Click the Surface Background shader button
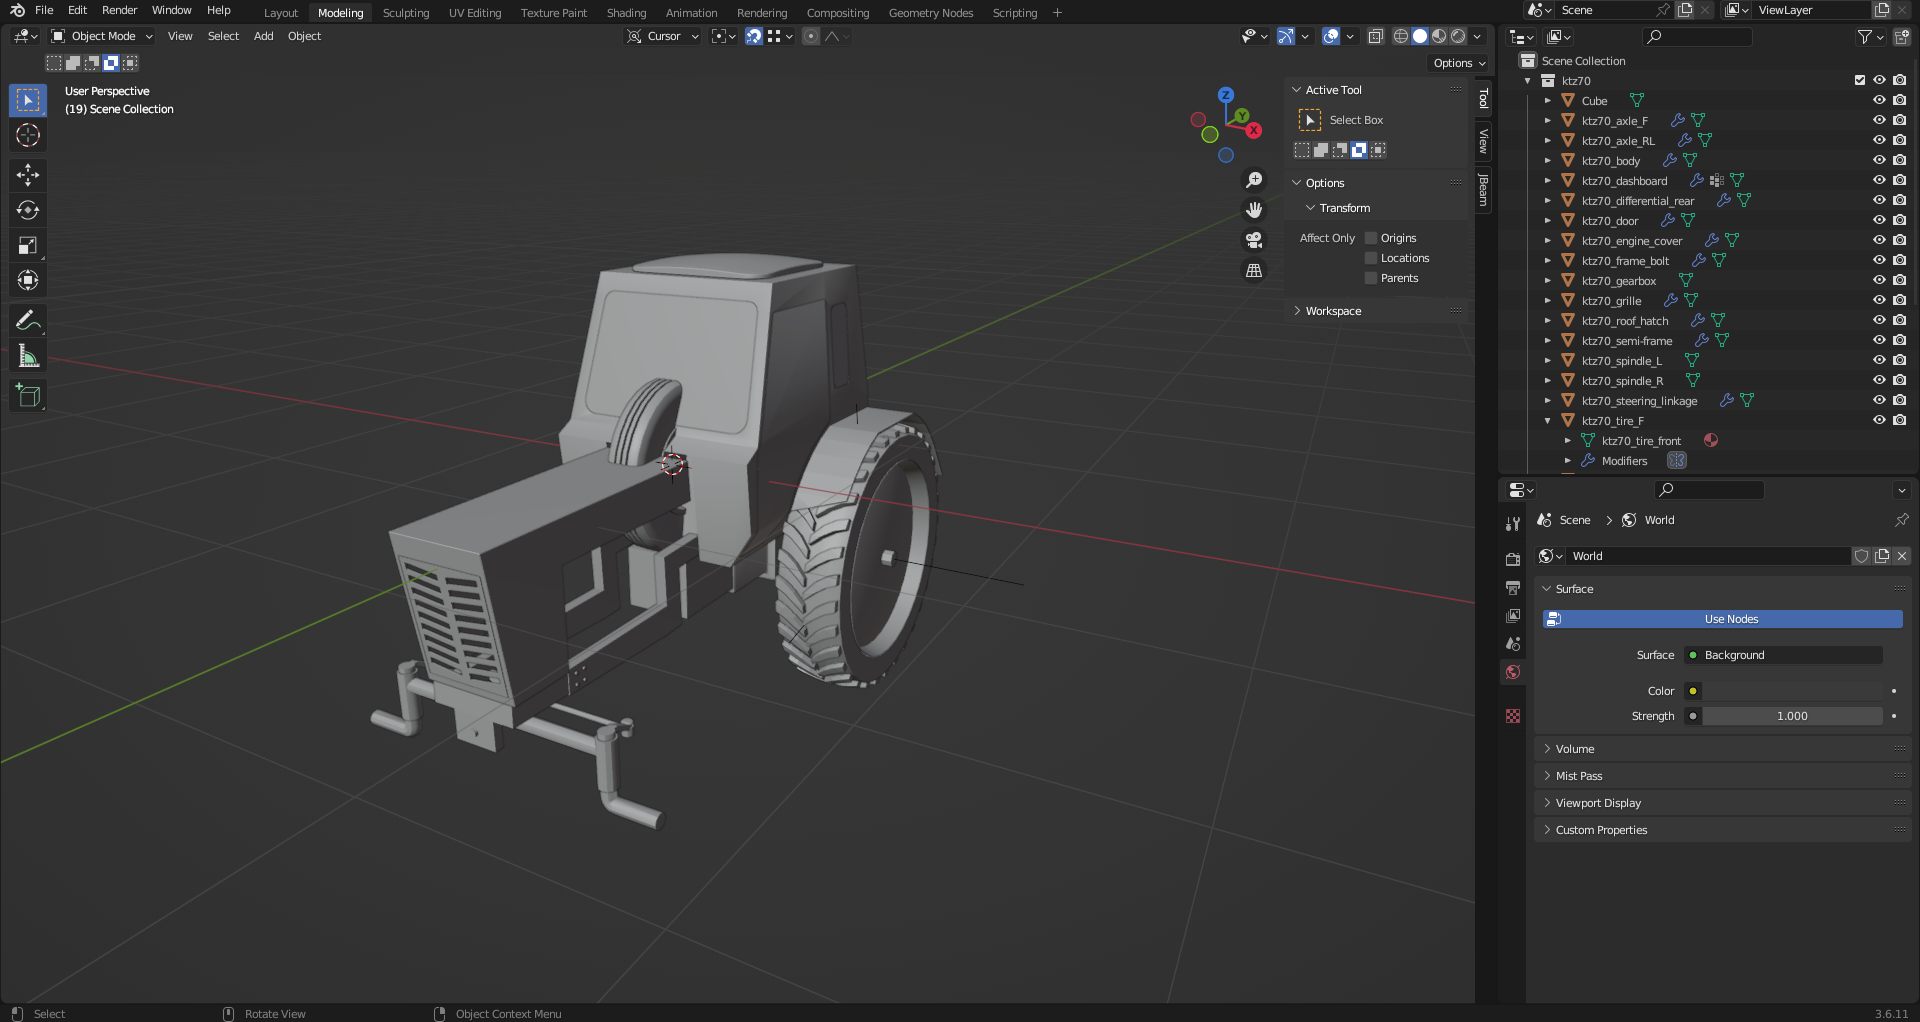 point(1783,655)
